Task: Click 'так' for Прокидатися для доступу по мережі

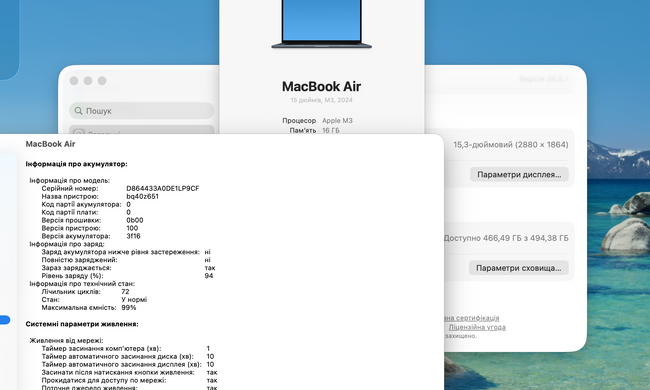Action: coord(212,380)
